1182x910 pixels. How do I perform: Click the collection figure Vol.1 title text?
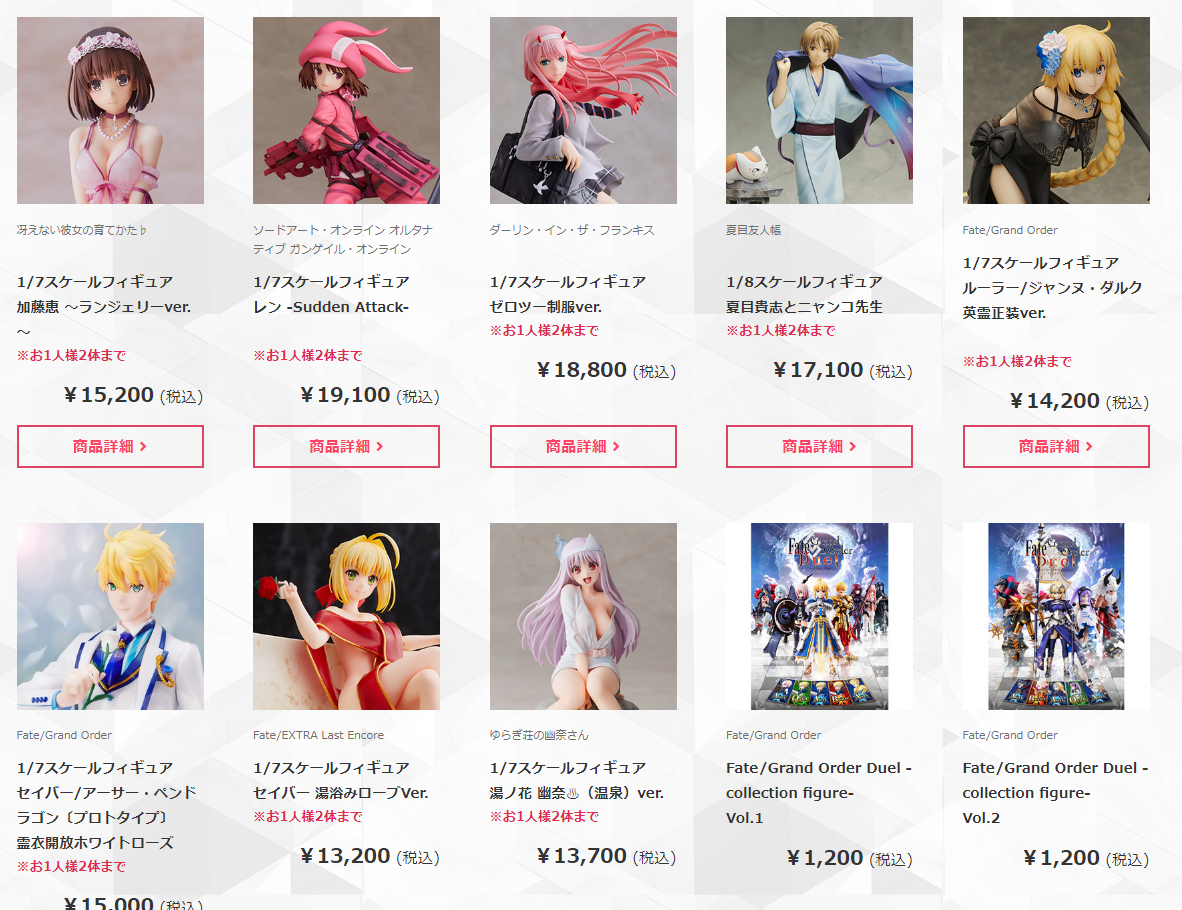(819, 792)
